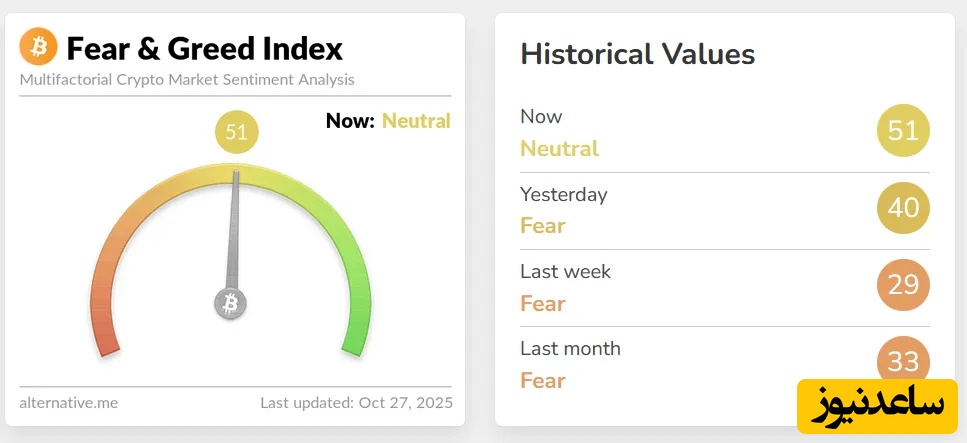Image resolution: width=967 pixels, height=443 pixels.
Task: Click the "Now: Neutral" status label
Action: [x=388, y=121]
